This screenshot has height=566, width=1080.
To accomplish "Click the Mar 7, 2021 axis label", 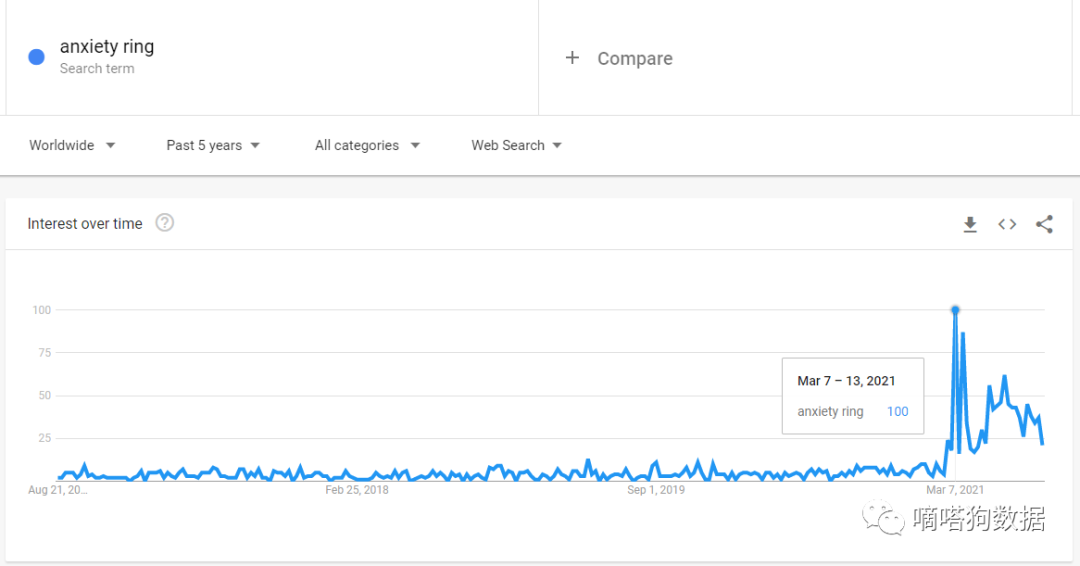I will tap(955, 490).
